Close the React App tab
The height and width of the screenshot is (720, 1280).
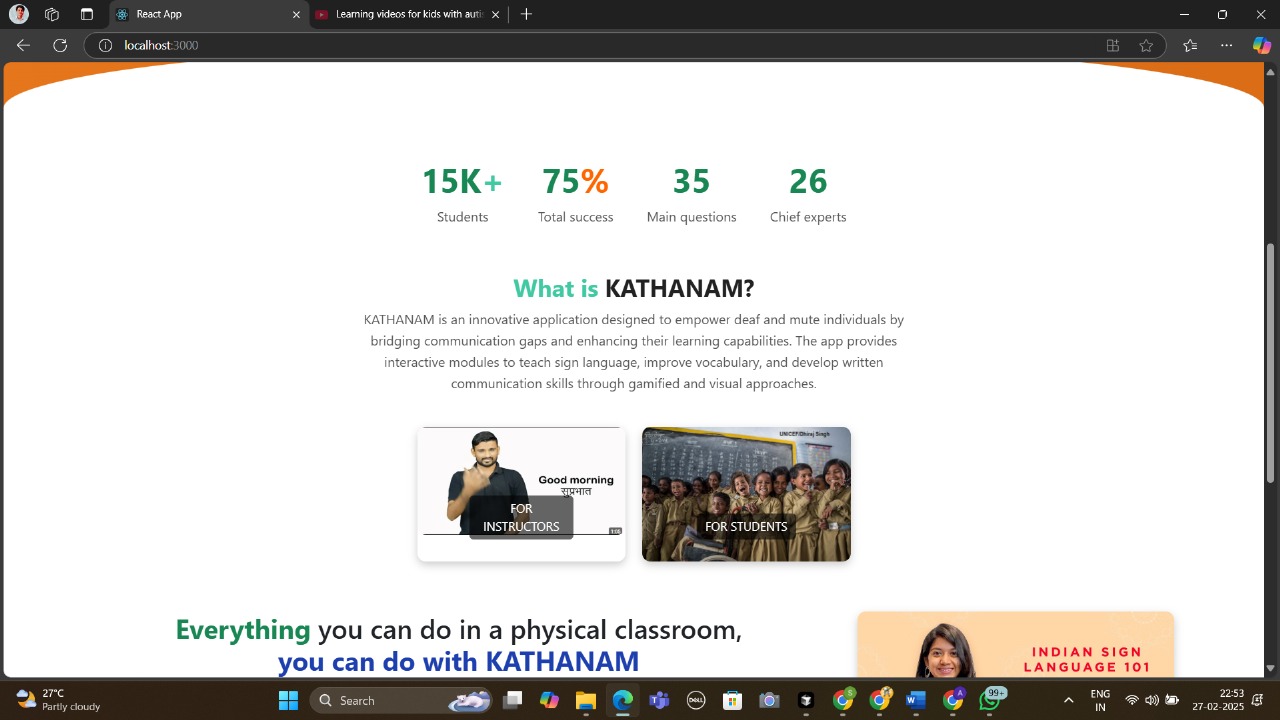pyautogui.click(x=296, y=14)
